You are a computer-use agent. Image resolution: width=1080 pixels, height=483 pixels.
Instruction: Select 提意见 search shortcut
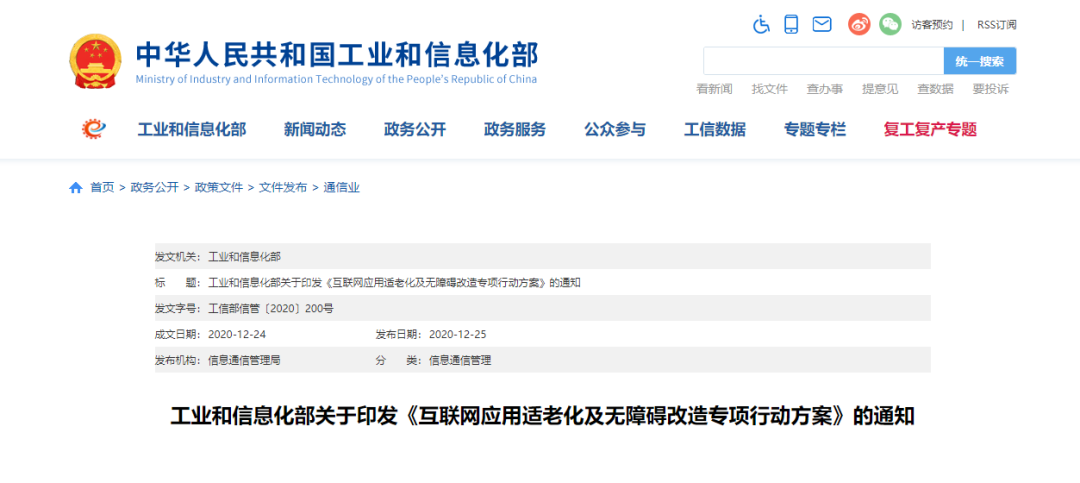click(880, 89)
